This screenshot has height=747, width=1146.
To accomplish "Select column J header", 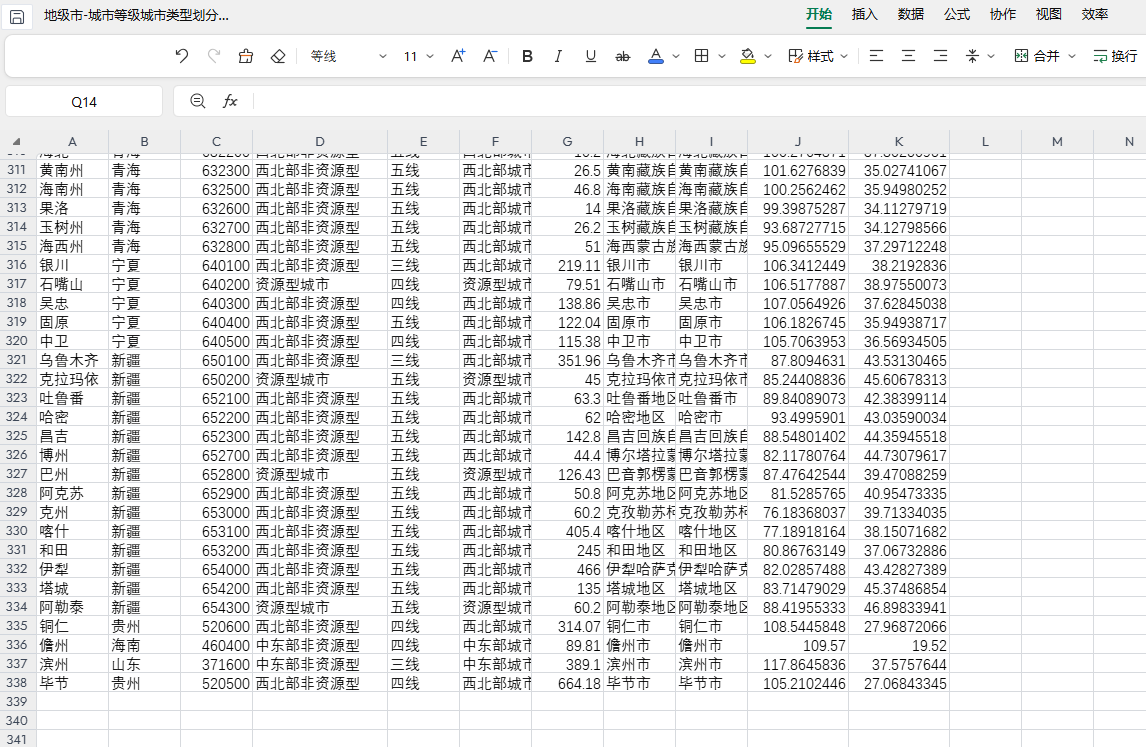I will coord(797,142).
